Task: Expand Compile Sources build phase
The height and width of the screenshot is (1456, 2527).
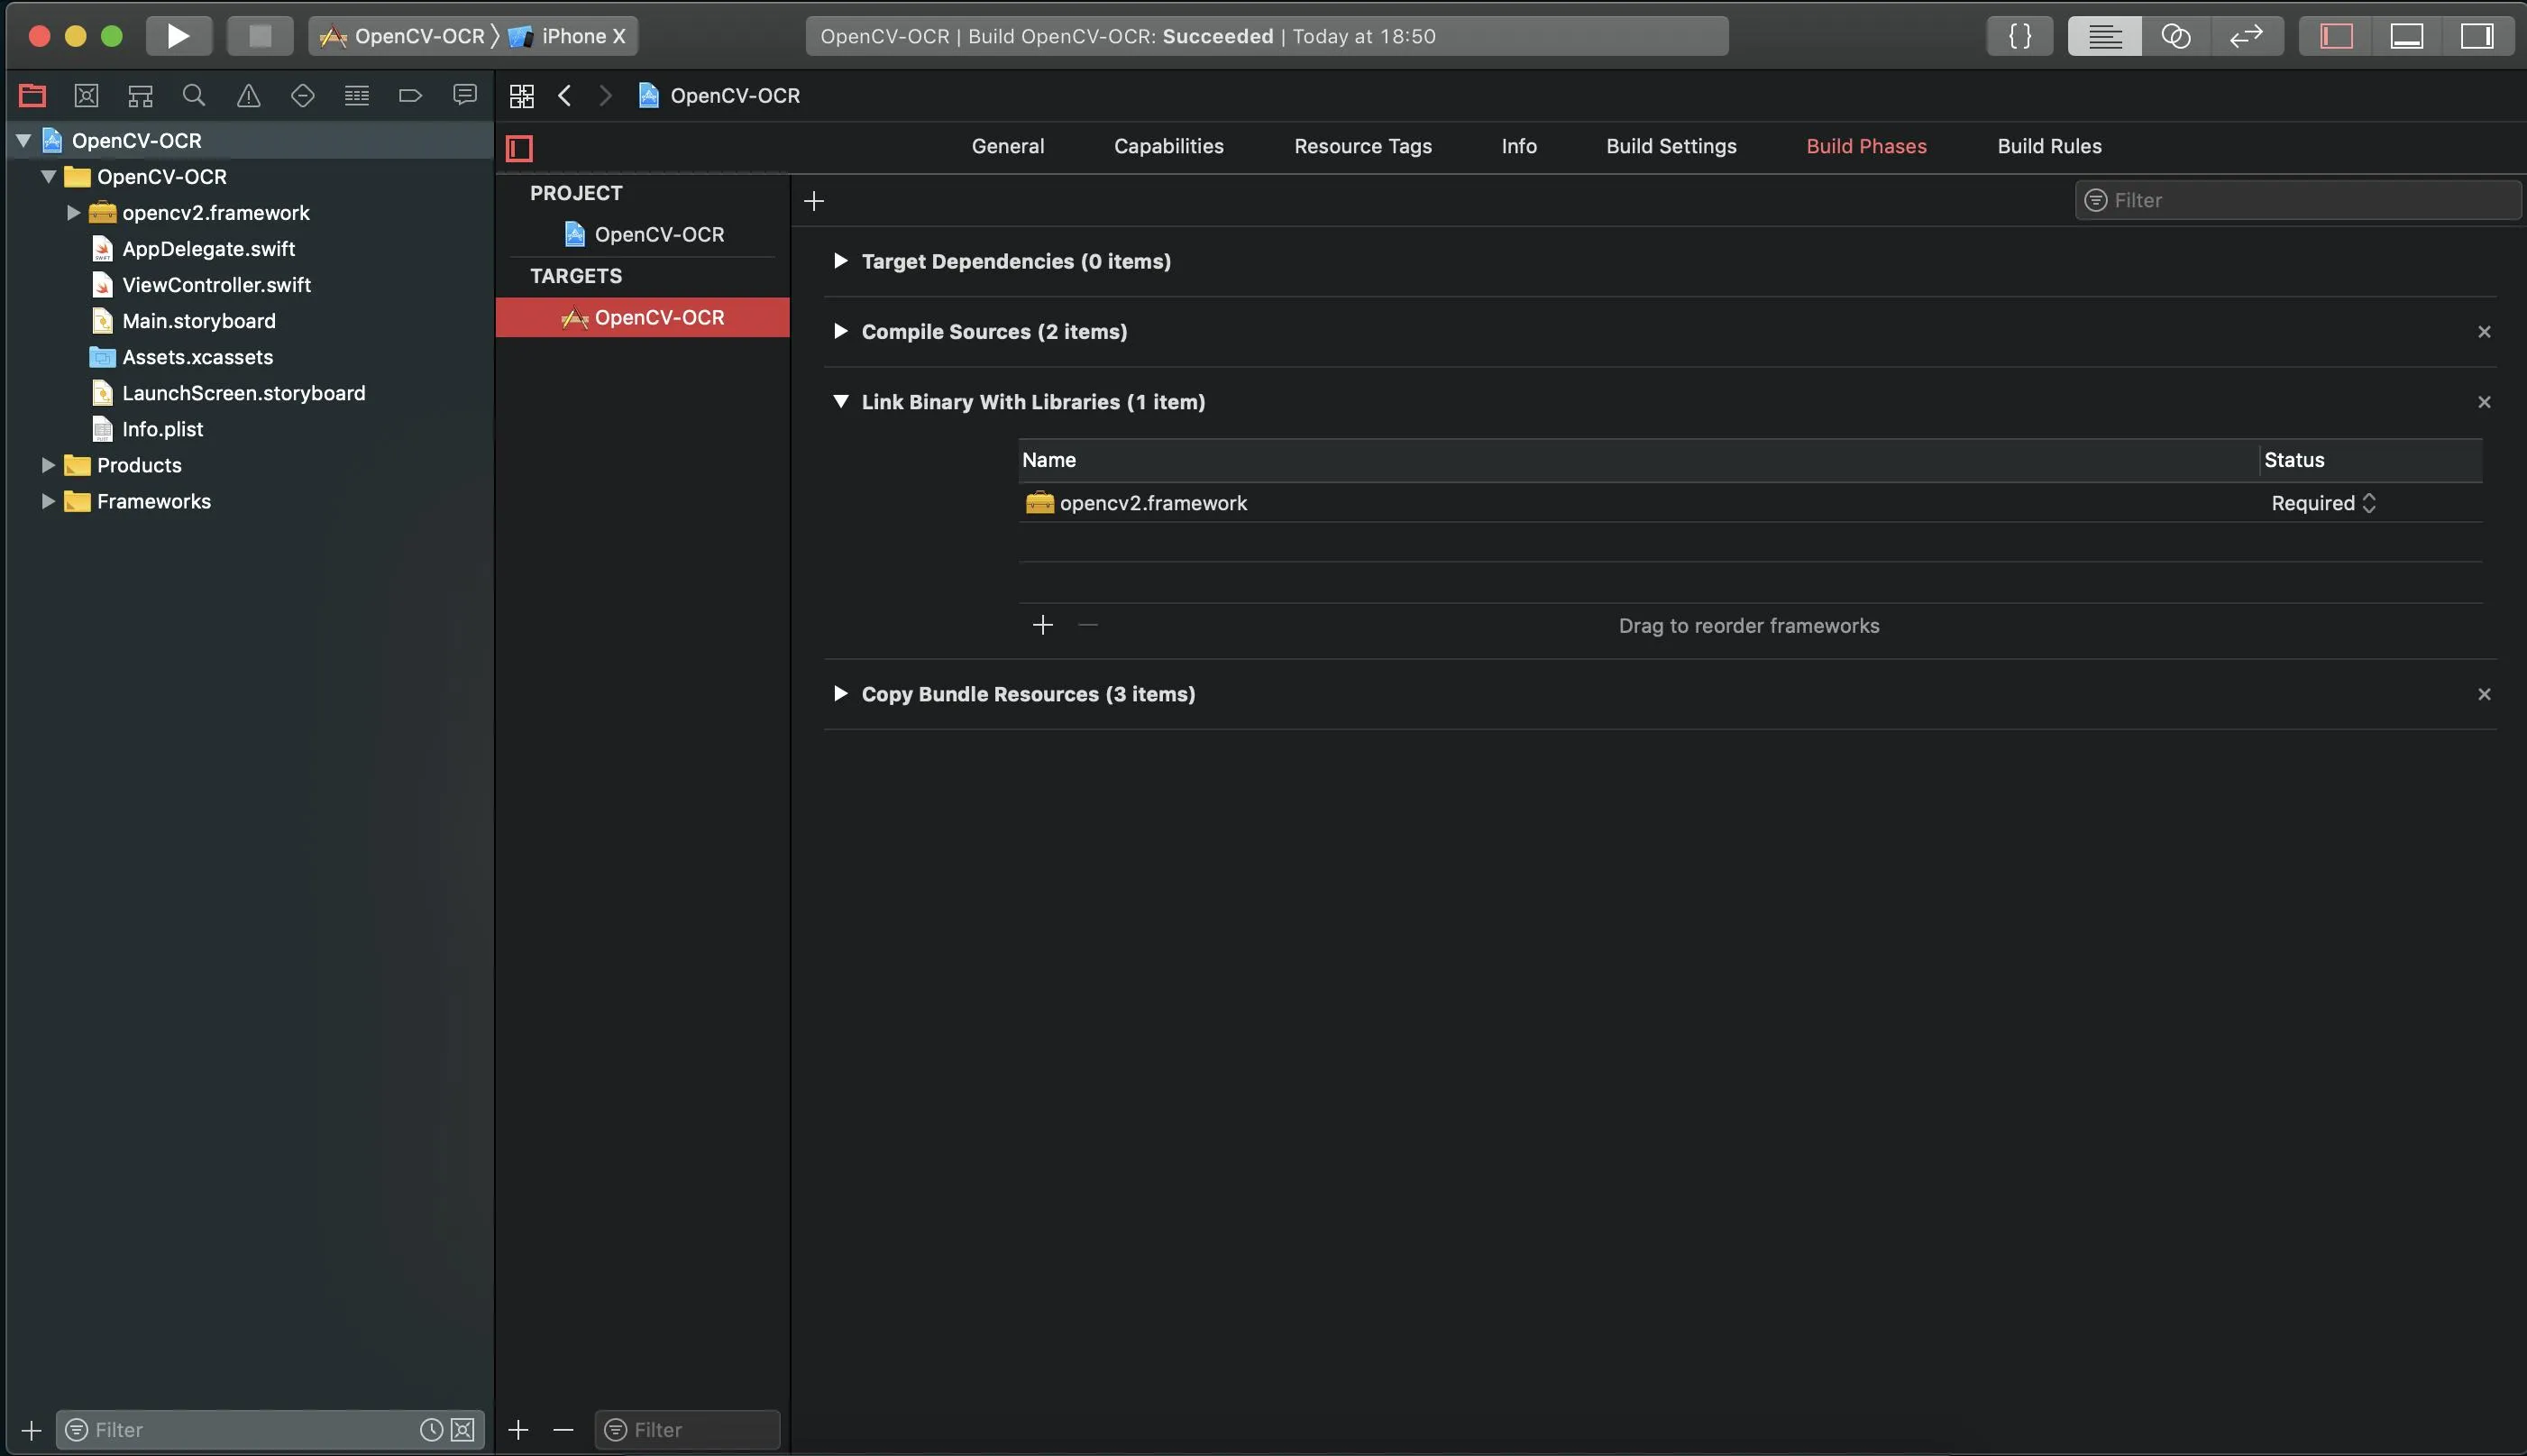Action: coord(840,331)
